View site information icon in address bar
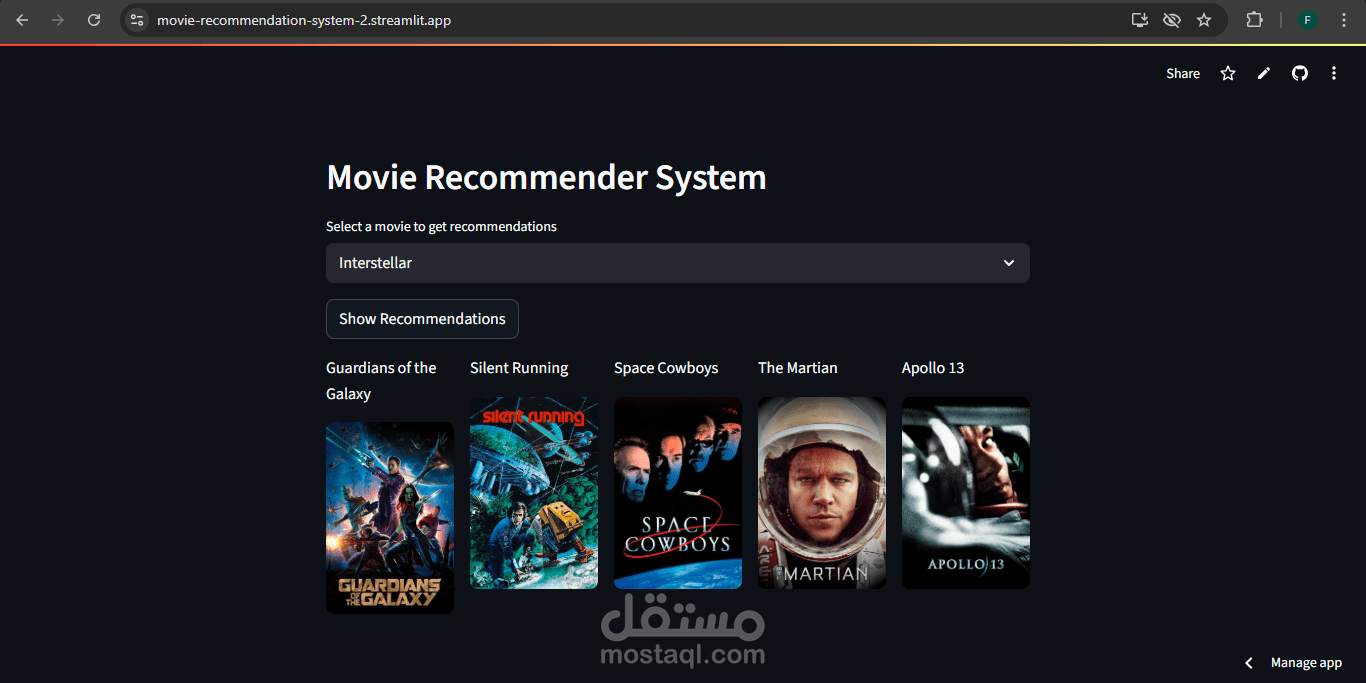Image resolution: width=1366 pixels, height=683 pixels. point(138,20)
